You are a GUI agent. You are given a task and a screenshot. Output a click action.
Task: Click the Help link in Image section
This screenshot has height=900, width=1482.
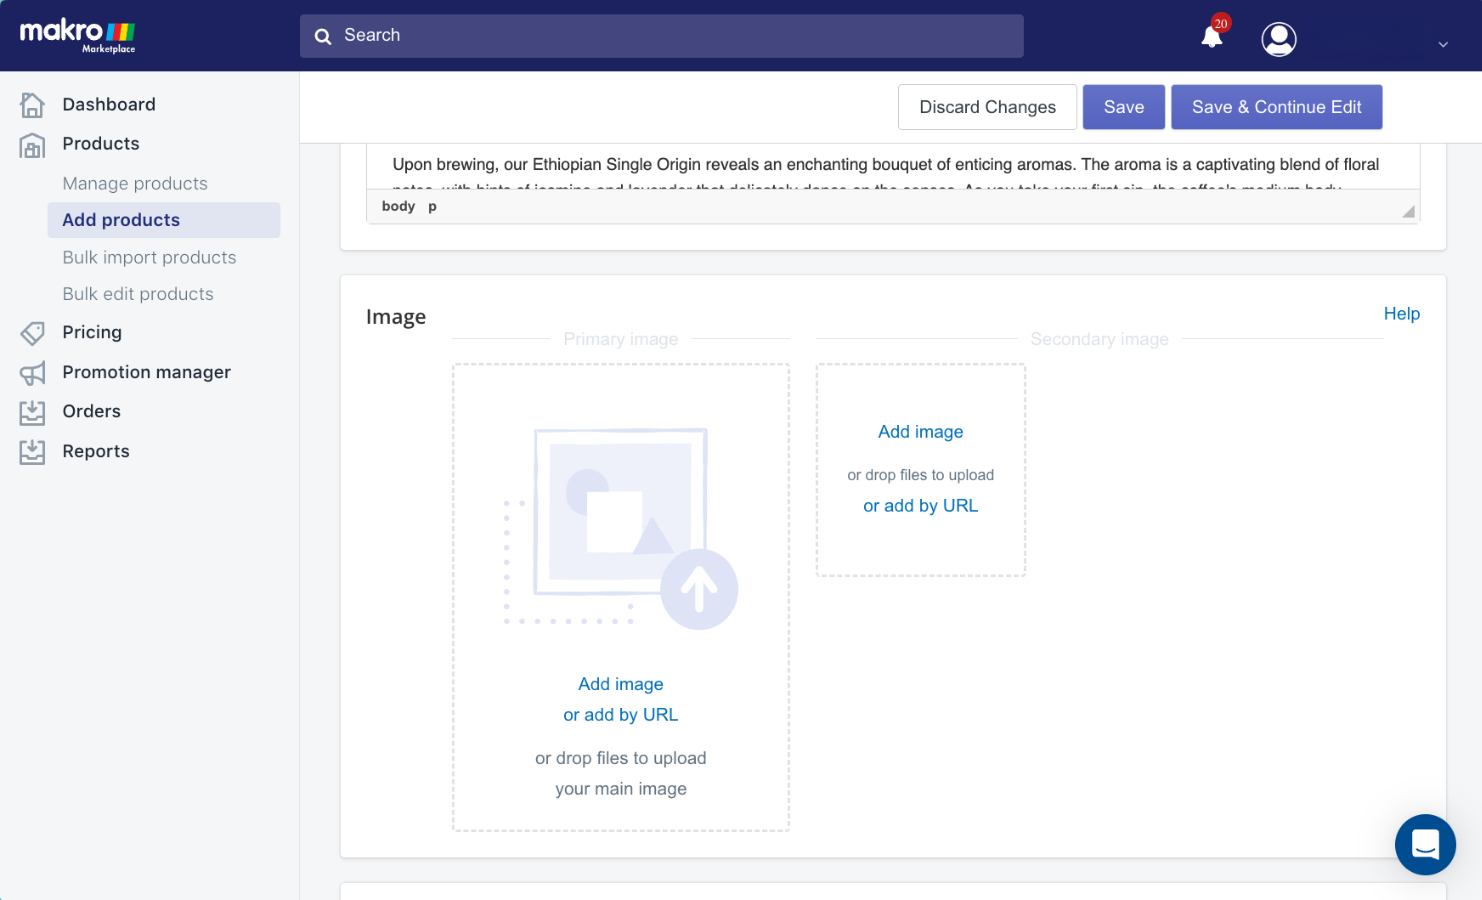(1402, 314)
